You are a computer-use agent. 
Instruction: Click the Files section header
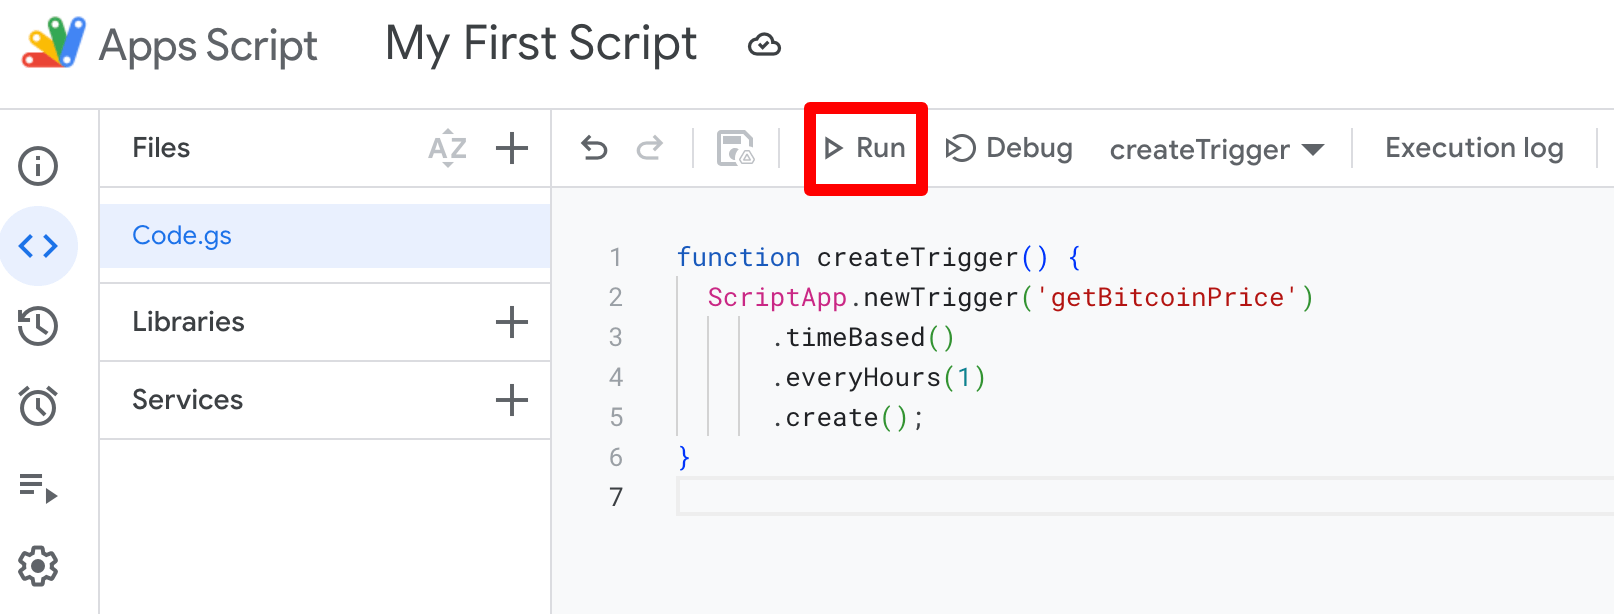(x=161, y=148)
